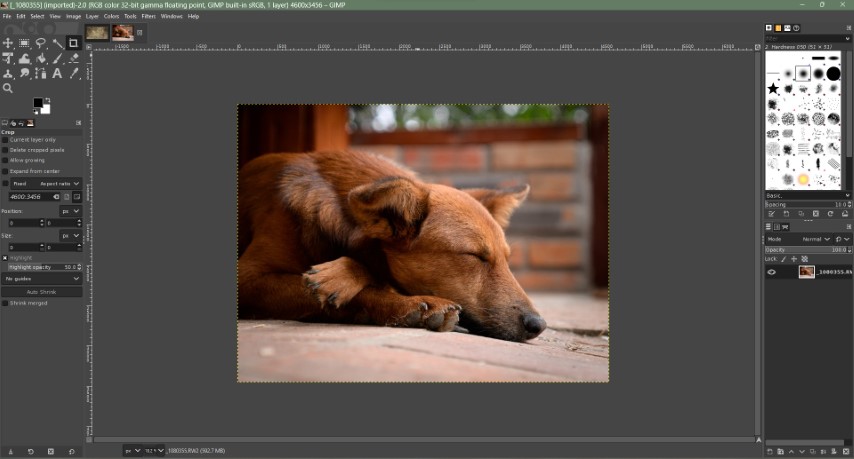Adjust the layer Opacity slider
The width and height of the screenshot is (854, 459).
point(808,250)
